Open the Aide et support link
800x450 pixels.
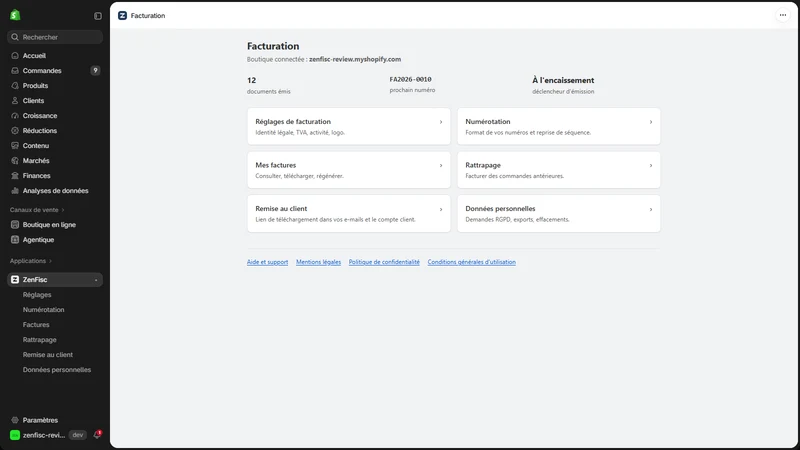[x=267, y=262]
